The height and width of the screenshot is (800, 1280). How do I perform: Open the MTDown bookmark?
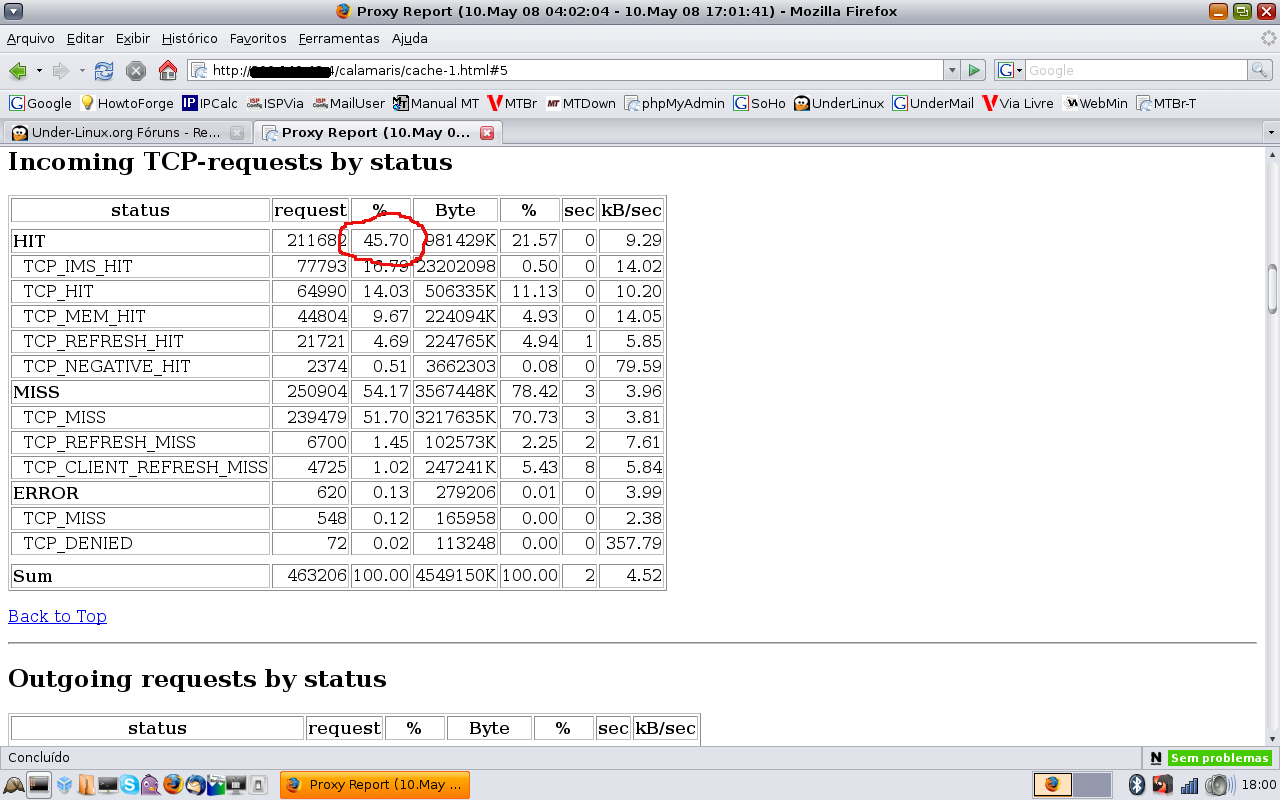(x=580, y=103)
